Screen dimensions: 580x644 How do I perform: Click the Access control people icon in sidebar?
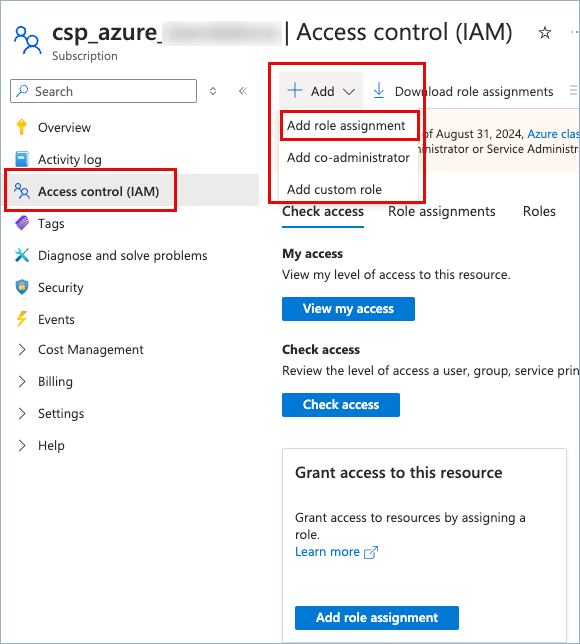pyautogui.click(x=22, y=191)
